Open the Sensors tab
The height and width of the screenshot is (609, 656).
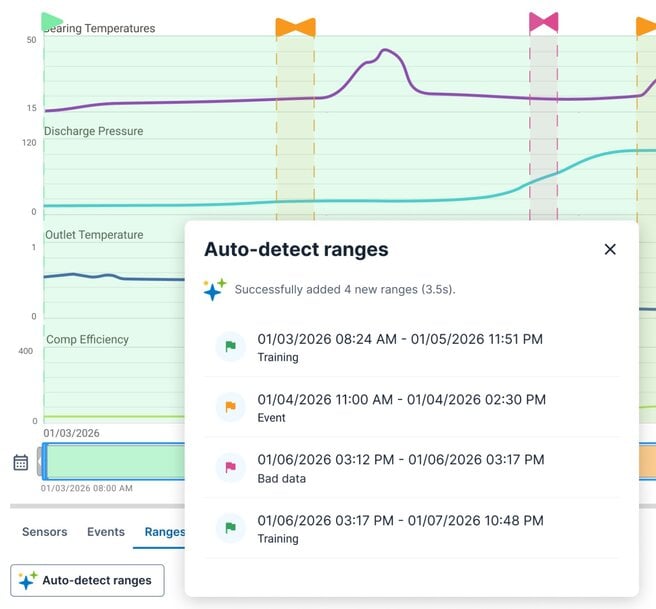click(44, 532)
